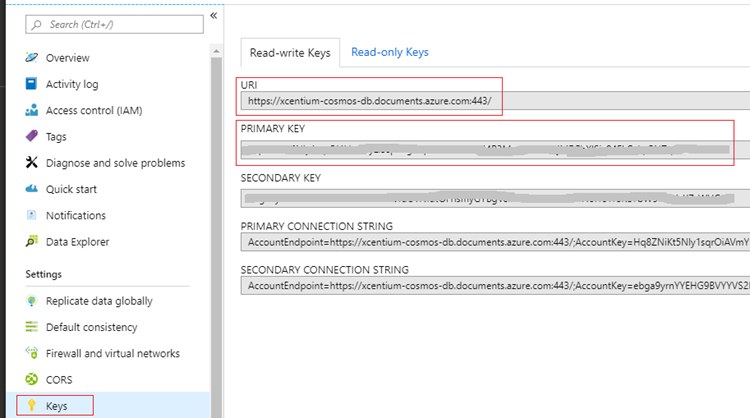Click the Access control people icon
This screenshot has width=750, height=418.
click(32, 110)
